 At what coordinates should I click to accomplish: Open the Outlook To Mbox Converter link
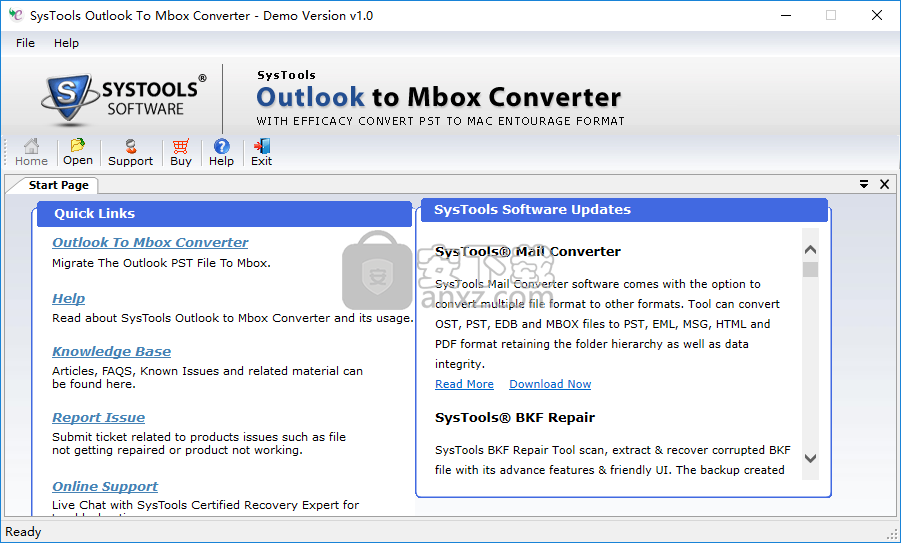pyautogui.click(x=150, y=242)
